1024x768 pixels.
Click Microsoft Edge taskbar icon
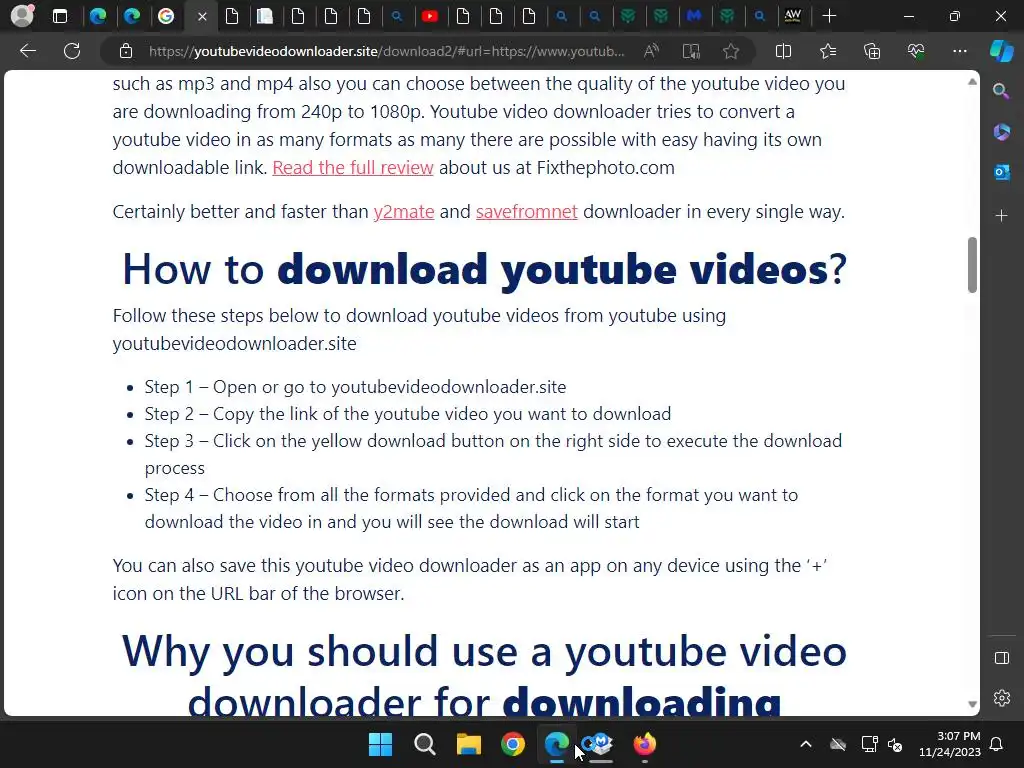tap(557, 744)
